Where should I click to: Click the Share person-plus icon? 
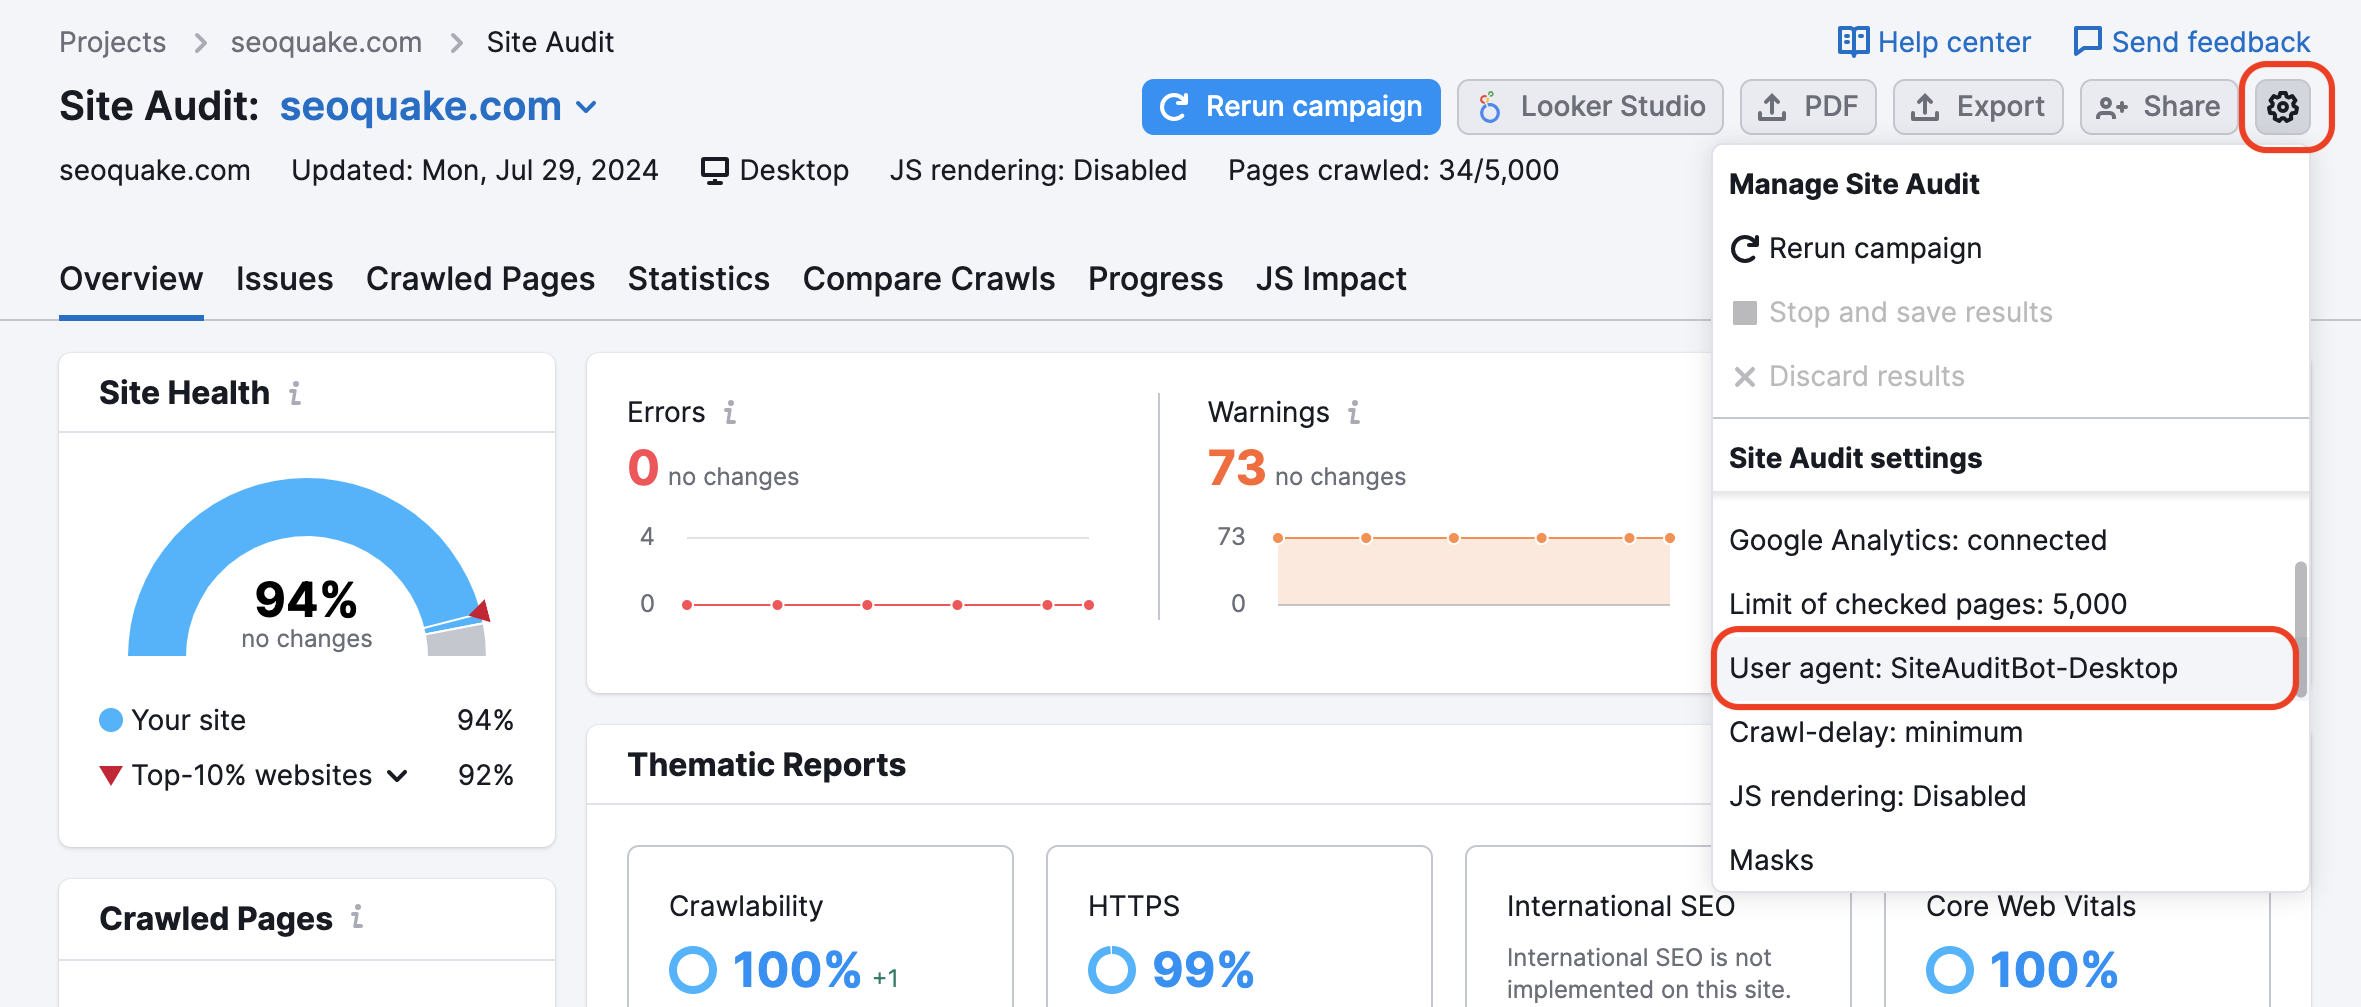pyautogui.click(x=2112, y=108)
